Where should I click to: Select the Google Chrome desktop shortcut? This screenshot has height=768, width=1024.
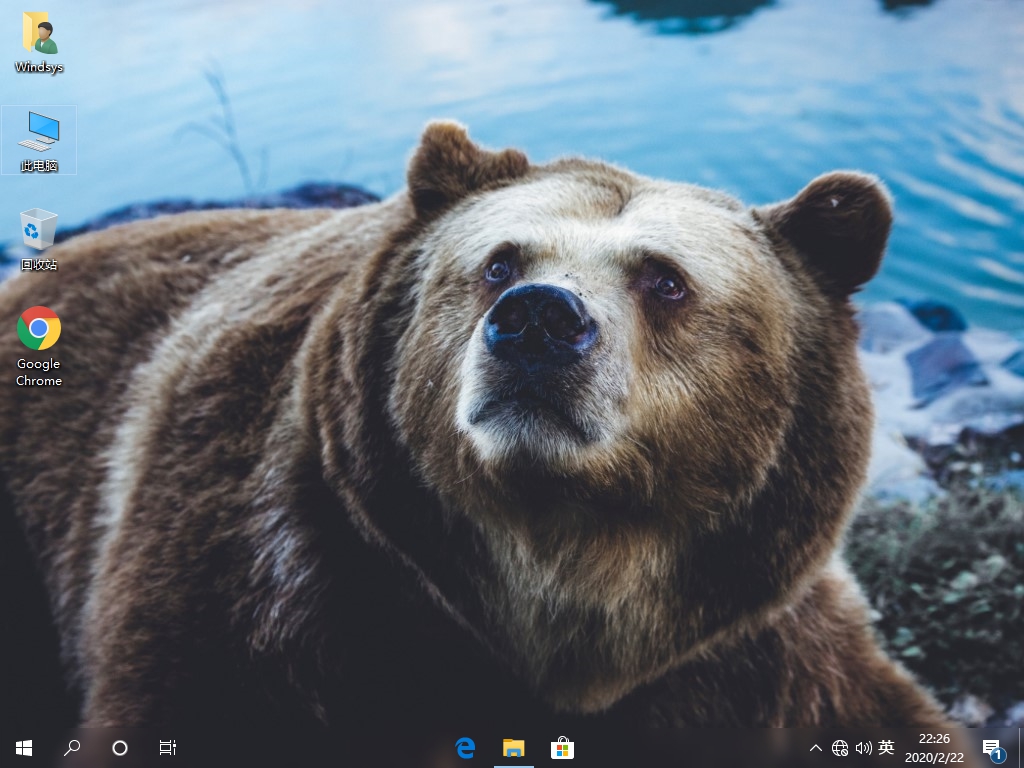click(x=39, y=329)
